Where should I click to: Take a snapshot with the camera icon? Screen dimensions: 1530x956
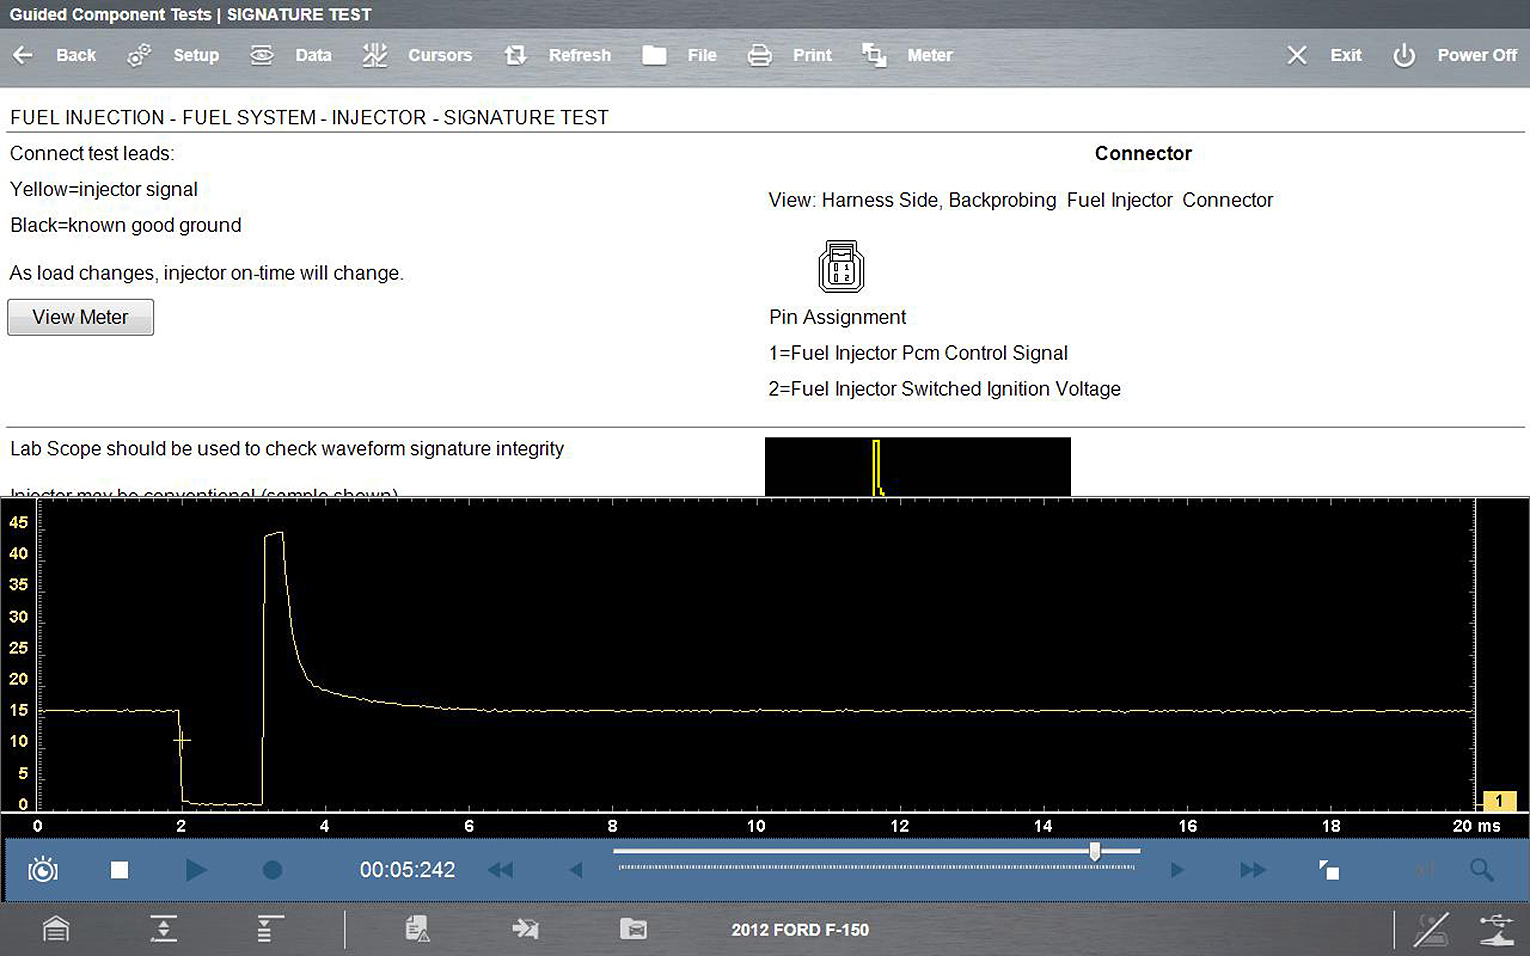pos(43,870)
